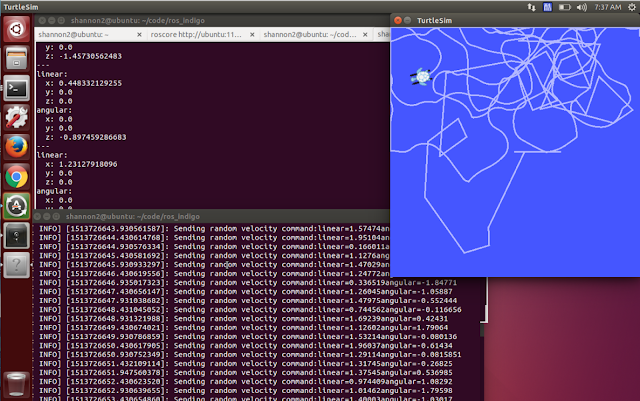Open the network indicator in top panel
Screen dimensions: 640x401
click(531, 7)
